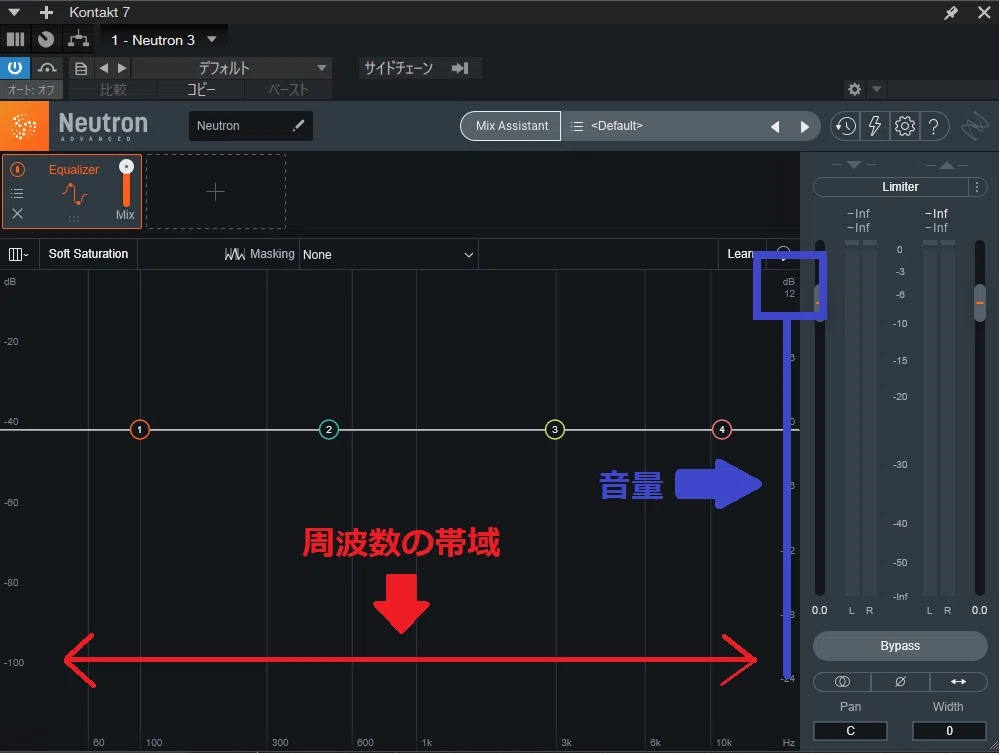Click the sidechain arrow icon

[x=460, y=68]
